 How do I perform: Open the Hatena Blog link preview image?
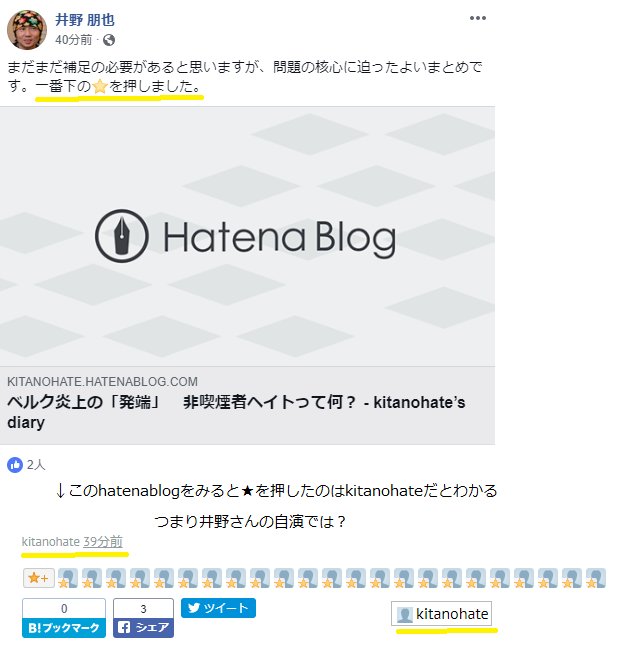[247, 236]
